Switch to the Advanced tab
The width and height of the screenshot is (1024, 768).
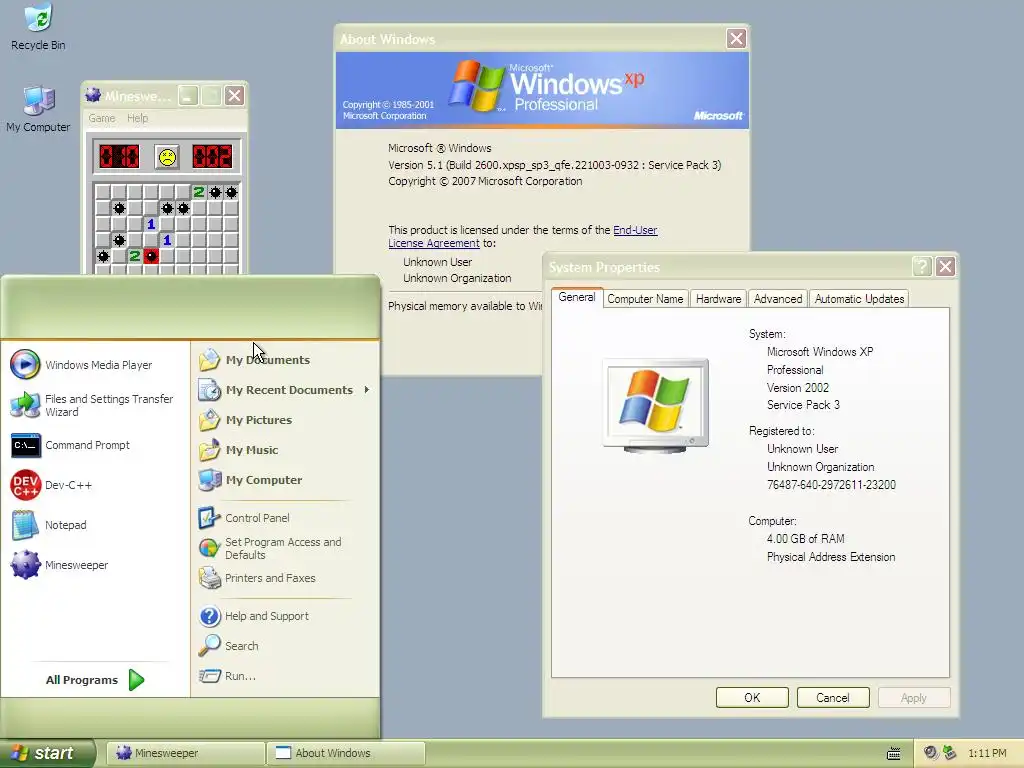(778, 298)
